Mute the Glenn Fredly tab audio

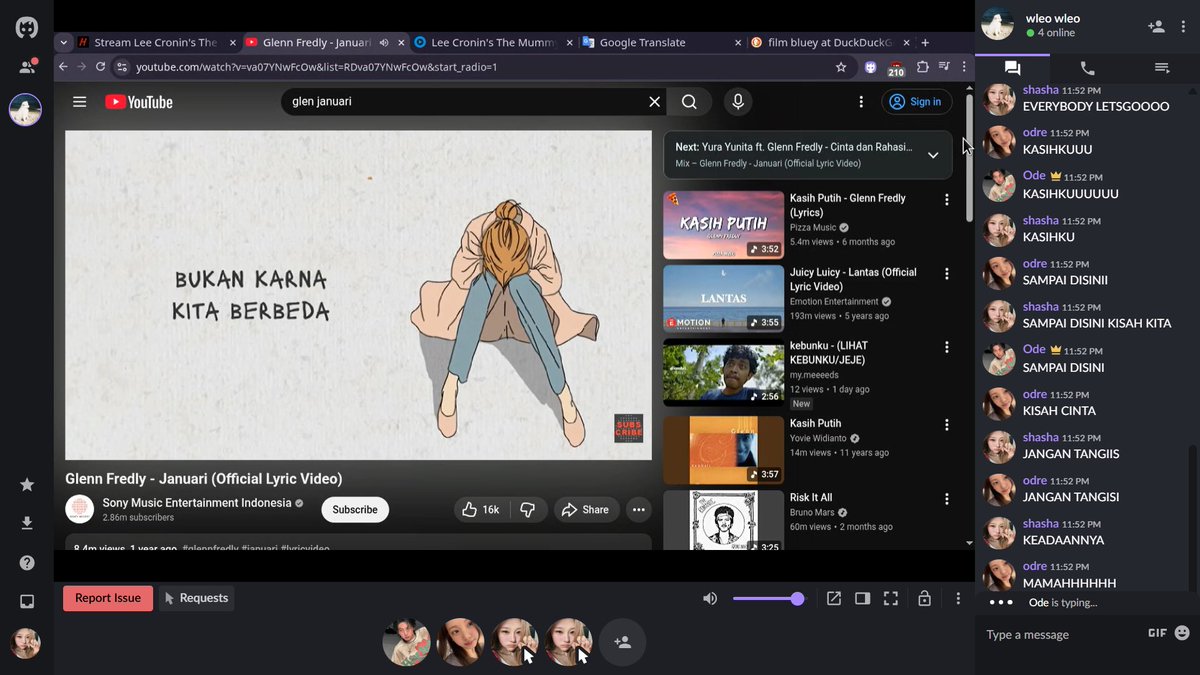click(x=385, y=43)
